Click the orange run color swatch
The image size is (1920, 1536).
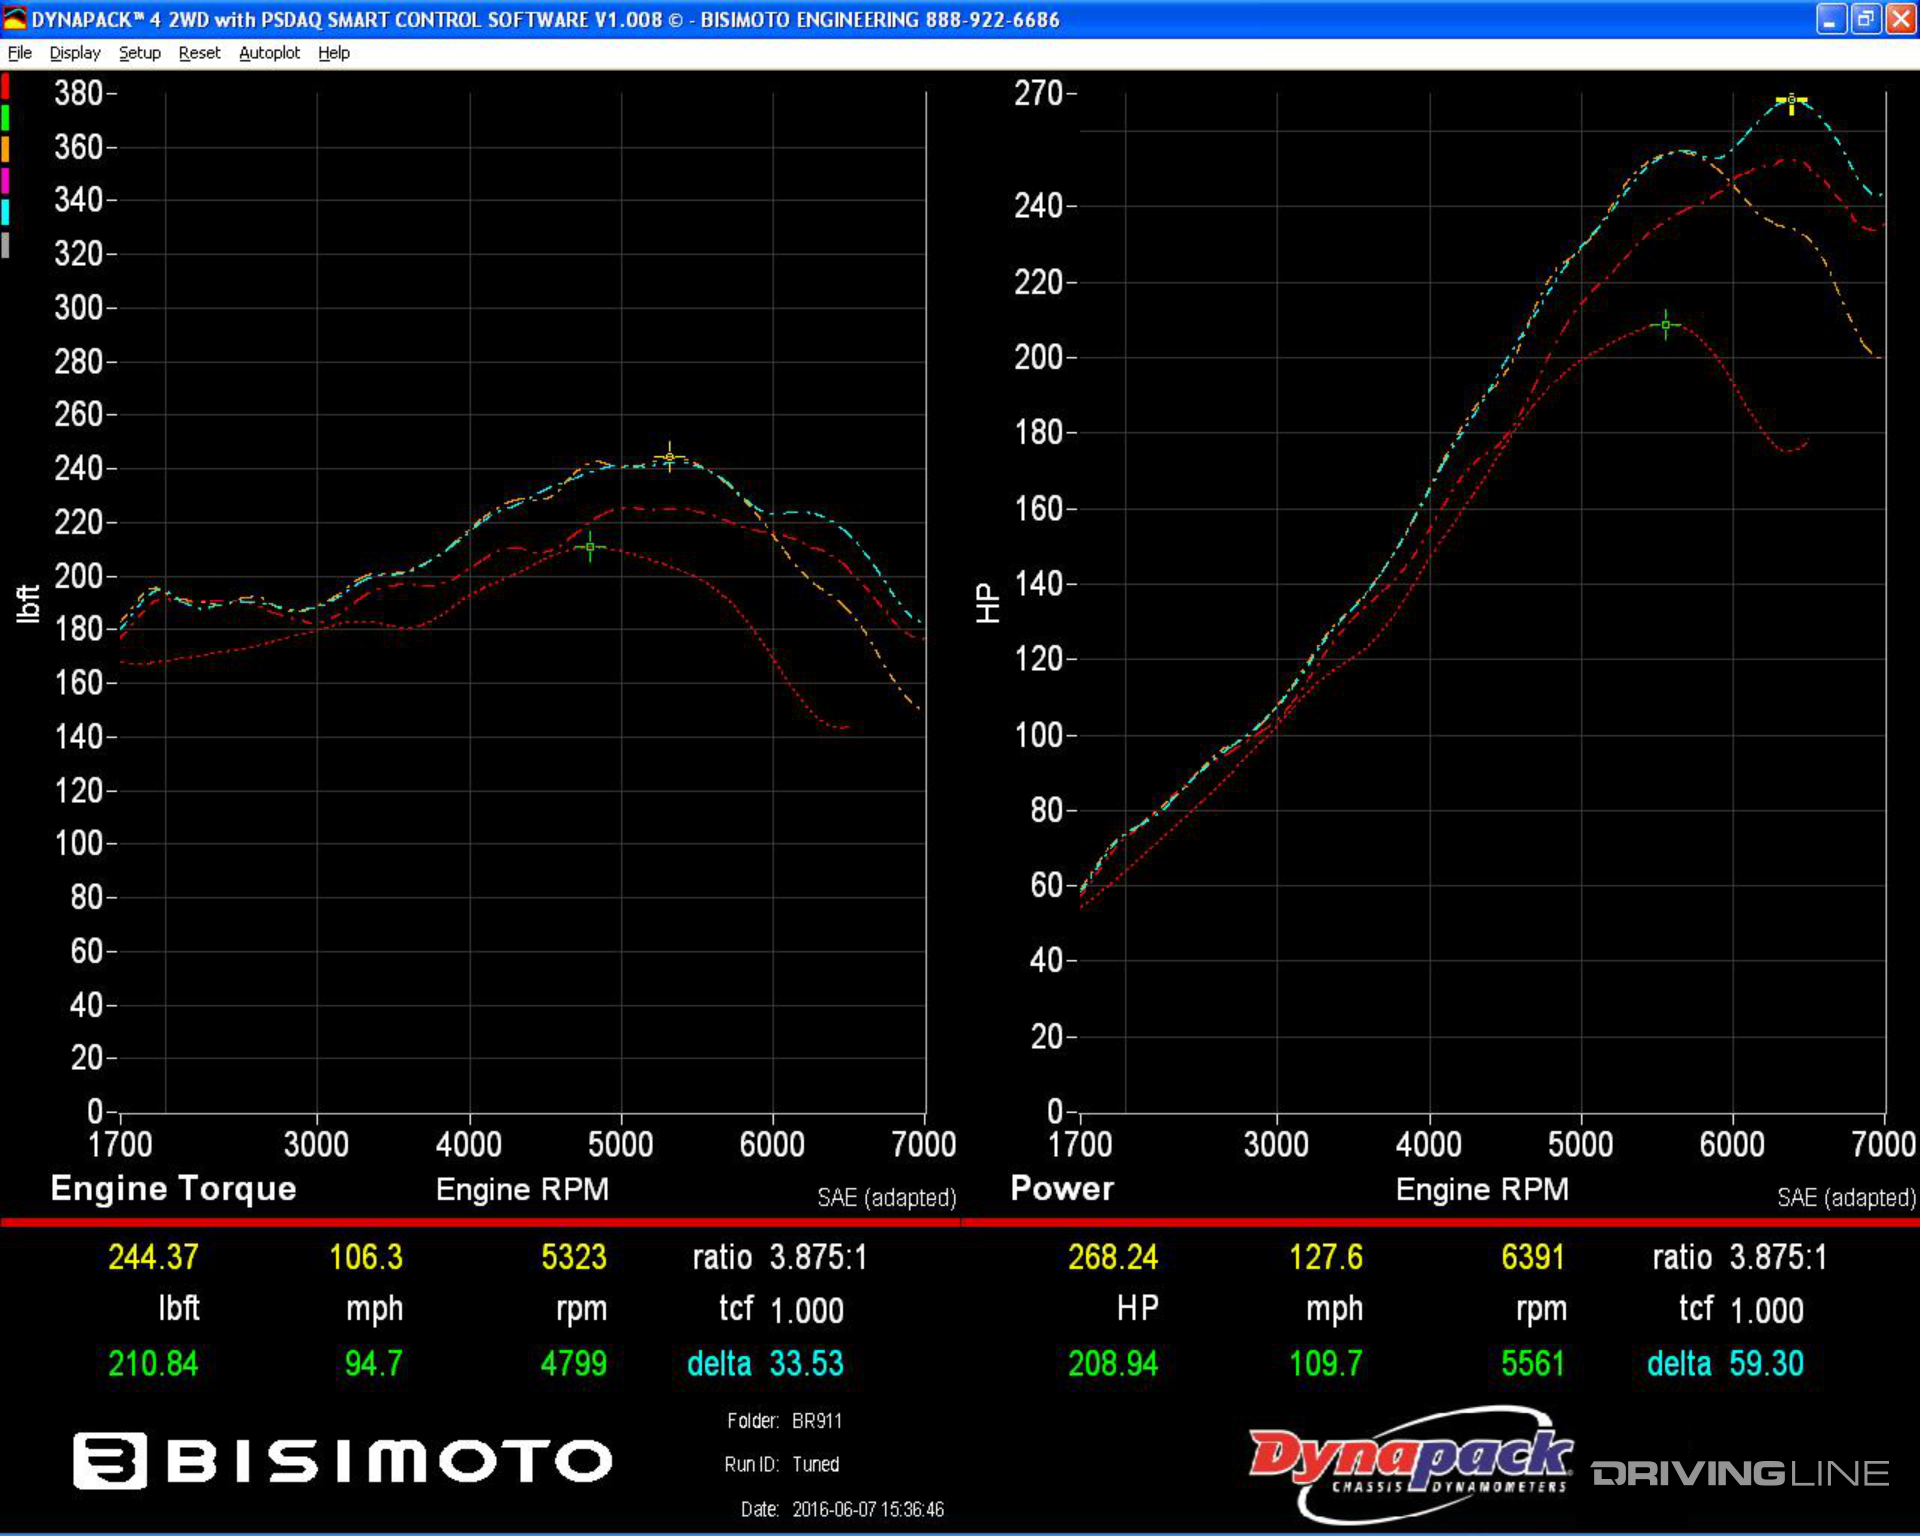pyautogui.click(x=5, y=150)
